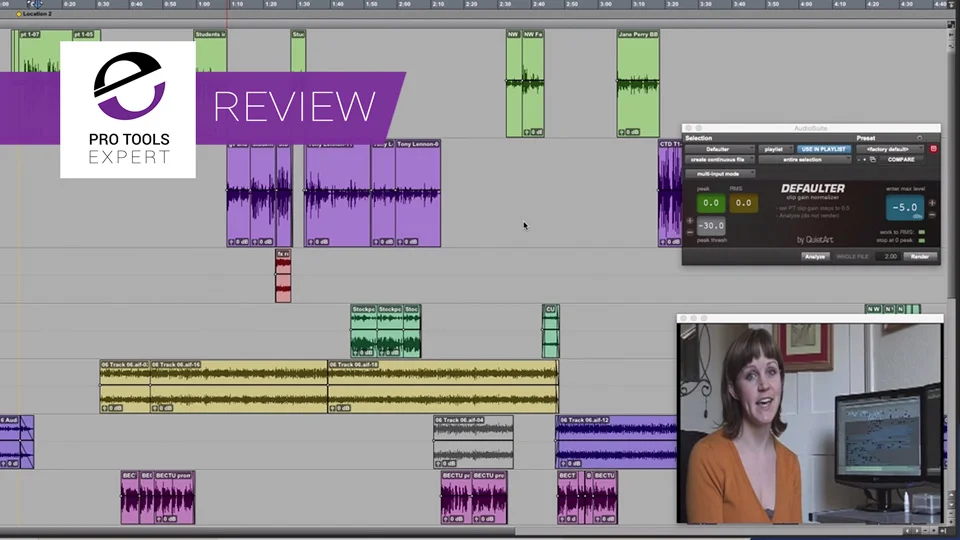Click clip gain badge on 06 Track 06.aif-04 clip

[446, 463]
